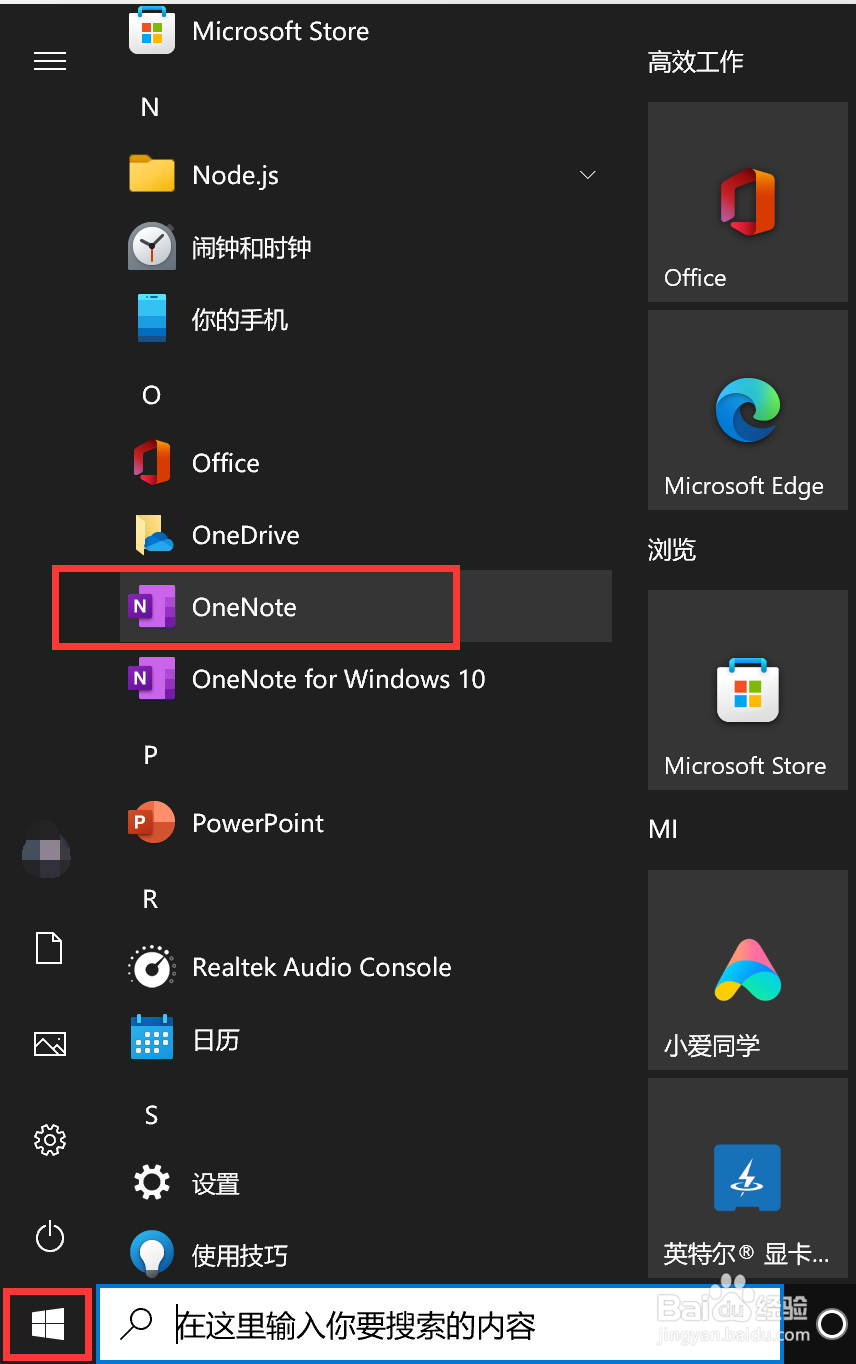Open the 日历 calendar app
Viewport: 856px width, 1364px height.
click(x=366, y=1039)
